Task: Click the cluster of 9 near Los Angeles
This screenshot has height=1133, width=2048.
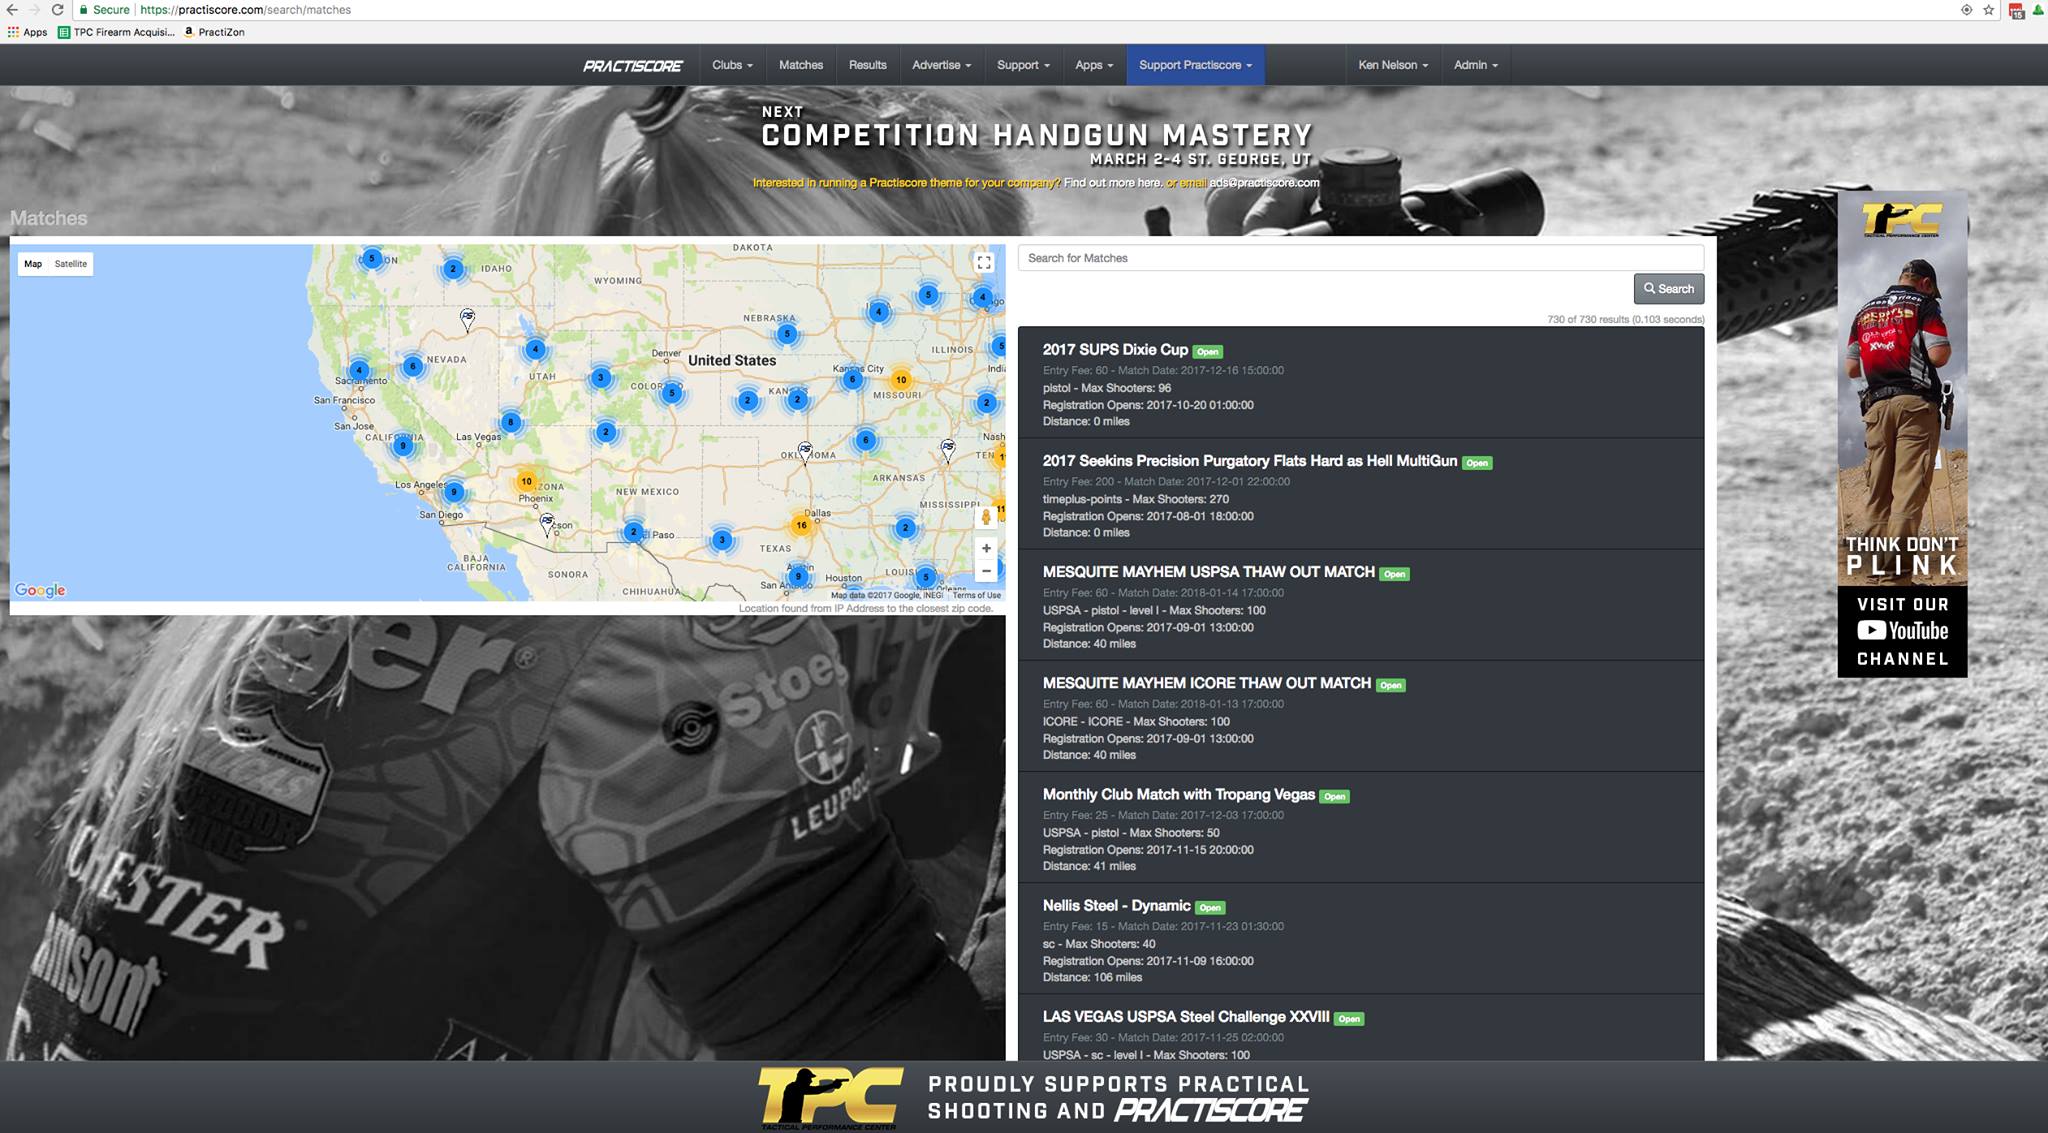Action: [x=454, y=491]
